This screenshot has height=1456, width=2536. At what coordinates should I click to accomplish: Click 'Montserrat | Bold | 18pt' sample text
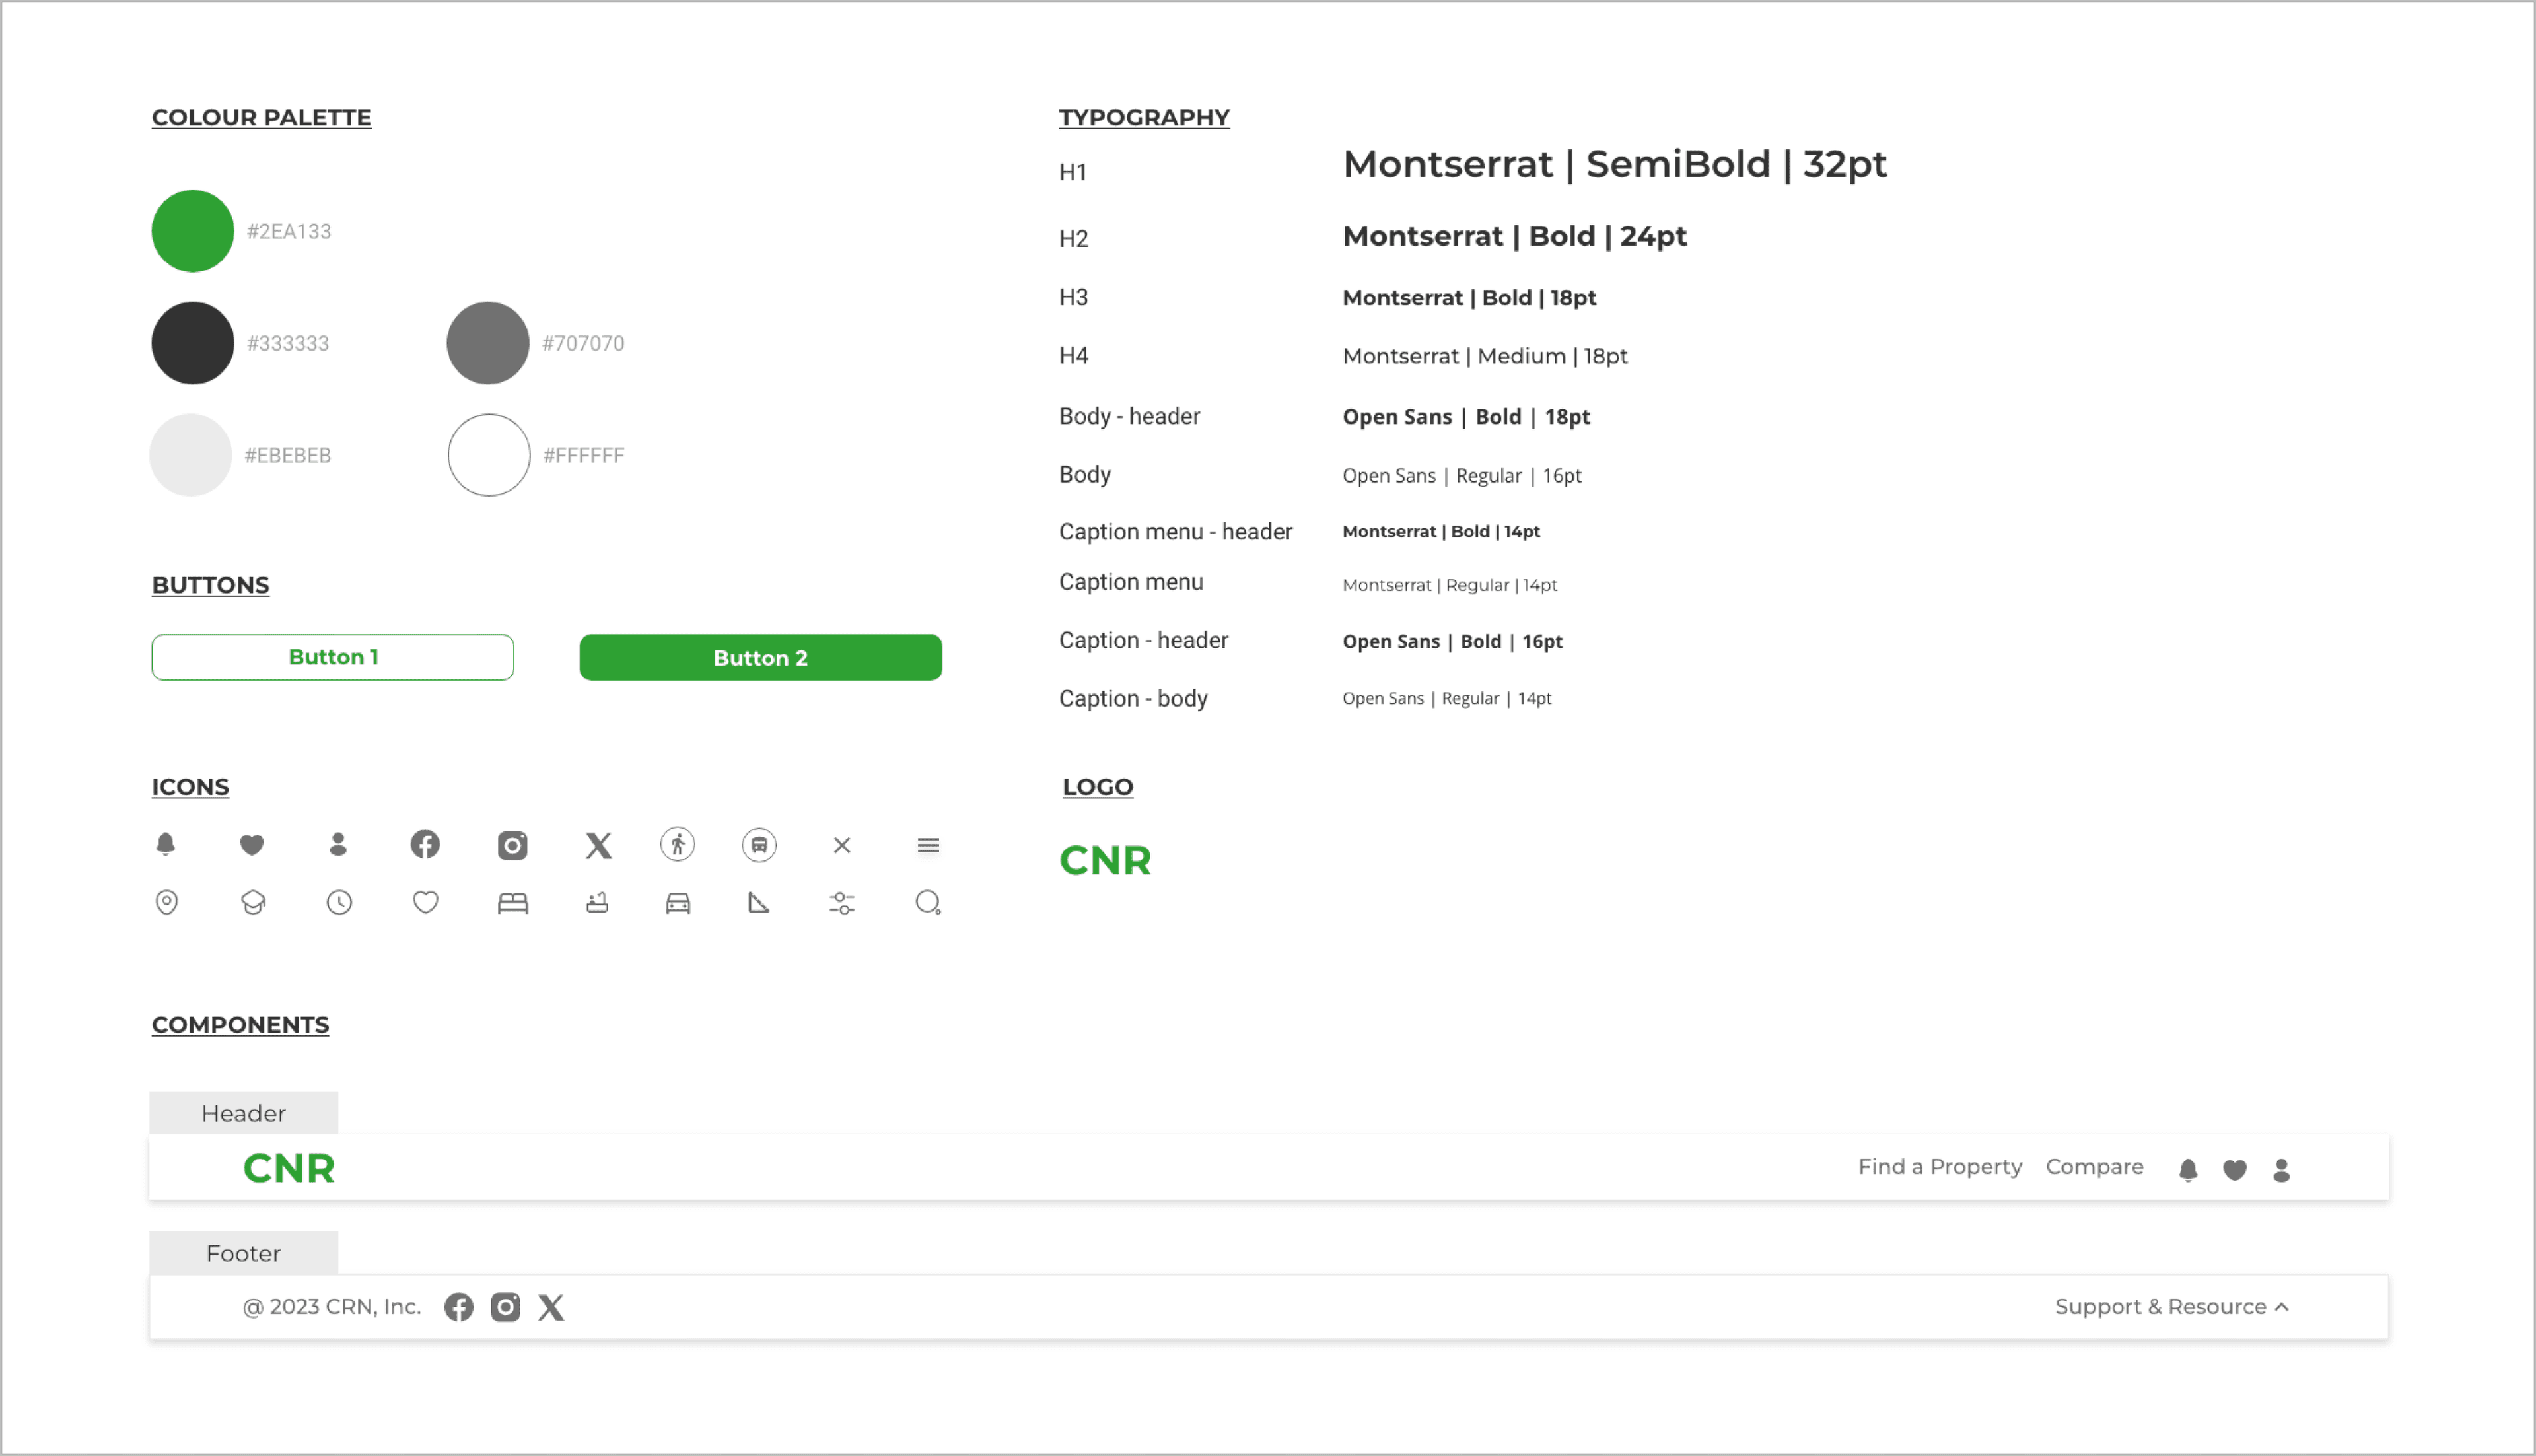pos(1469,298)
